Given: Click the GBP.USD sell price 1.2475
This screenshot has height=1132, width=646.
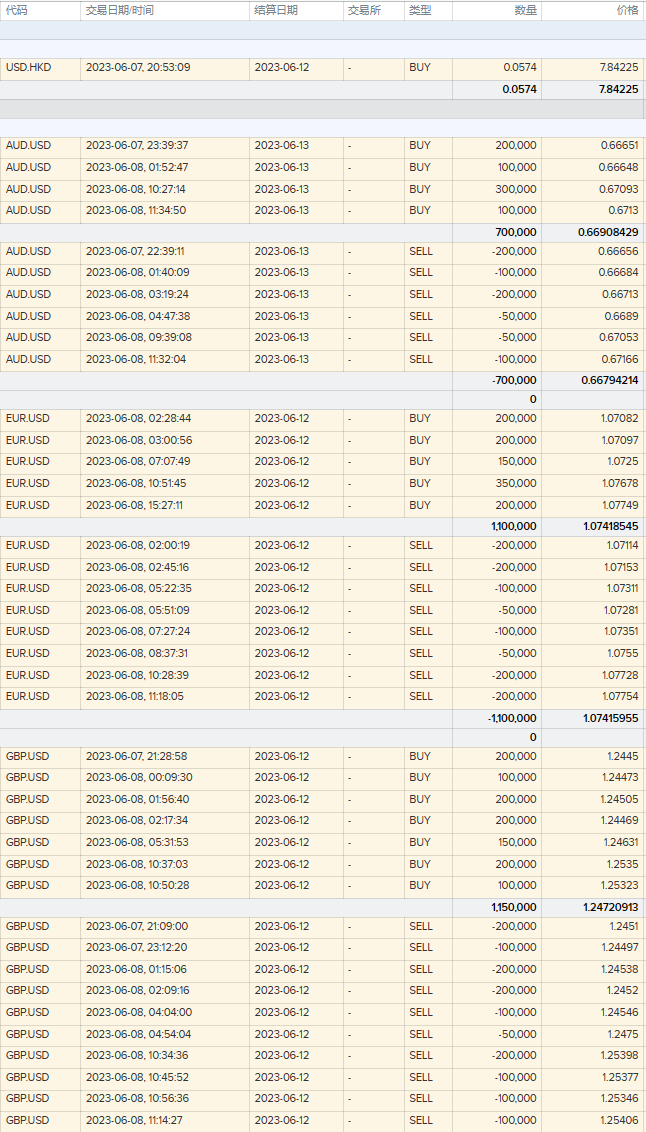Looking at the screenshot, I should (621, 1034).
